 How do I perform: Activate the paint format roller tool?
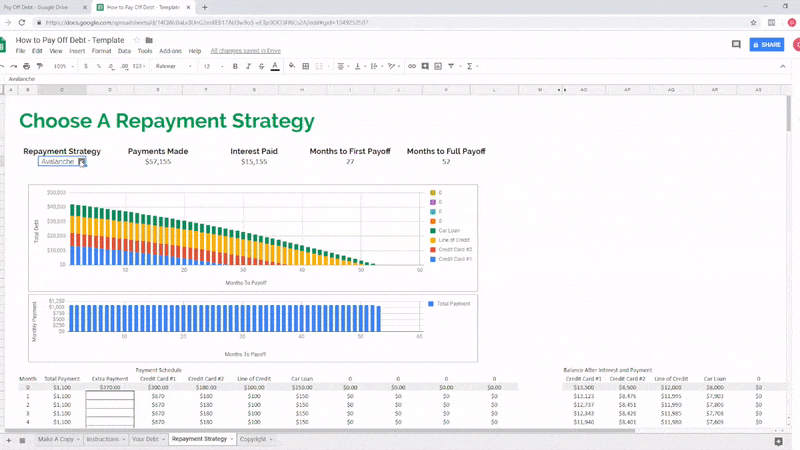(39, 66)
